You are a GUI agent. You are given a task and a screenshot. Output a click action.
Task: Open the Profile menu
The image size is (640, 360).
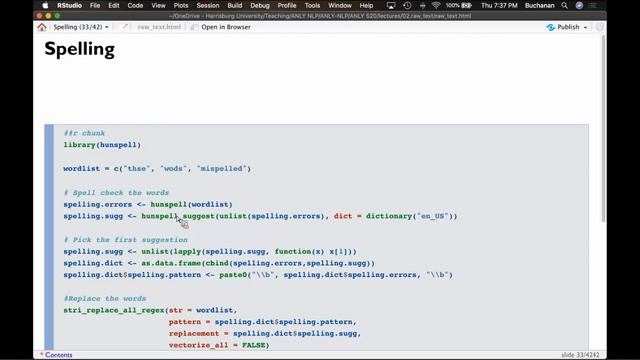pyautogui.click(x=287, y=5)
